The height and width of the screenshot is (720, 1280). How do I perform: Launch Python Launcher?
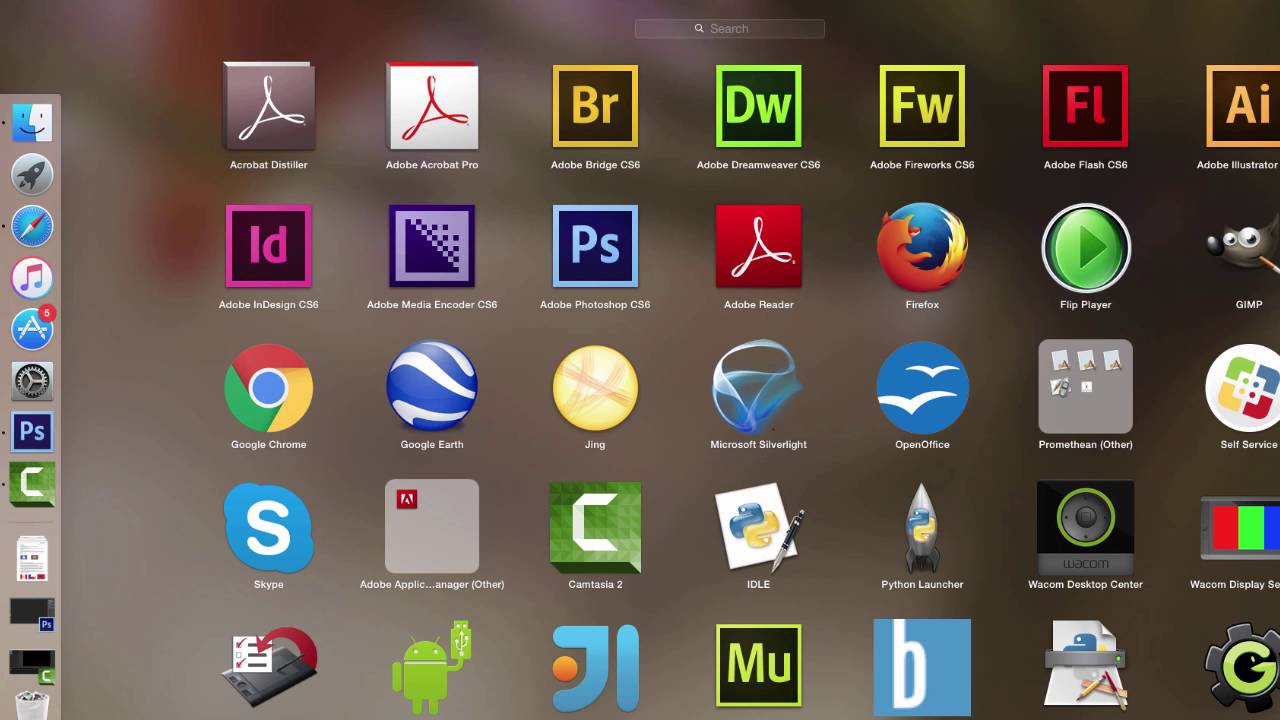(922, 528)
